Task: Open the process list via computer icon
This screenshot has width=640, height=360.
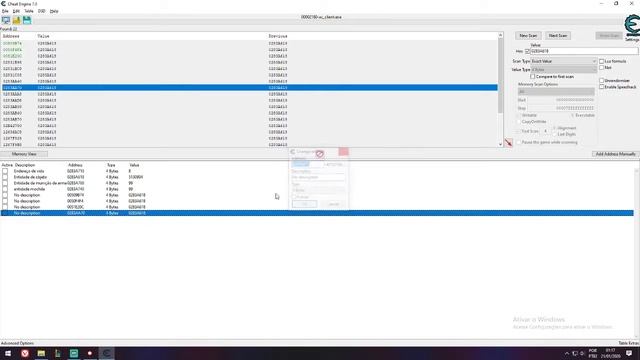Action: point(6,20)
